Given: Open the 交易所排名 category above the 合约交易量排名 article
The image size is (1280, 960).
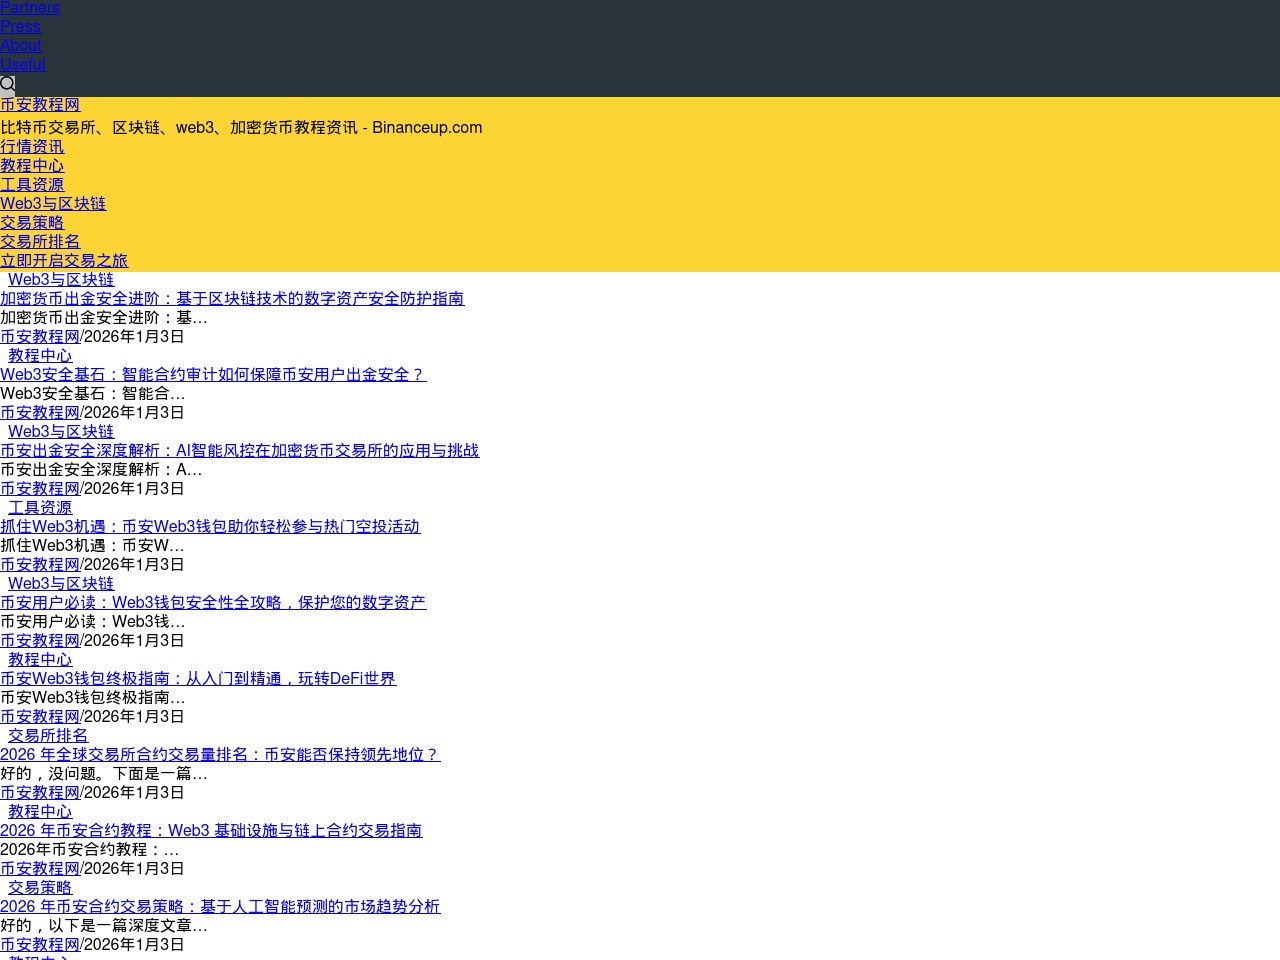Looking at the screenshot, I should (x=48, y=736).
